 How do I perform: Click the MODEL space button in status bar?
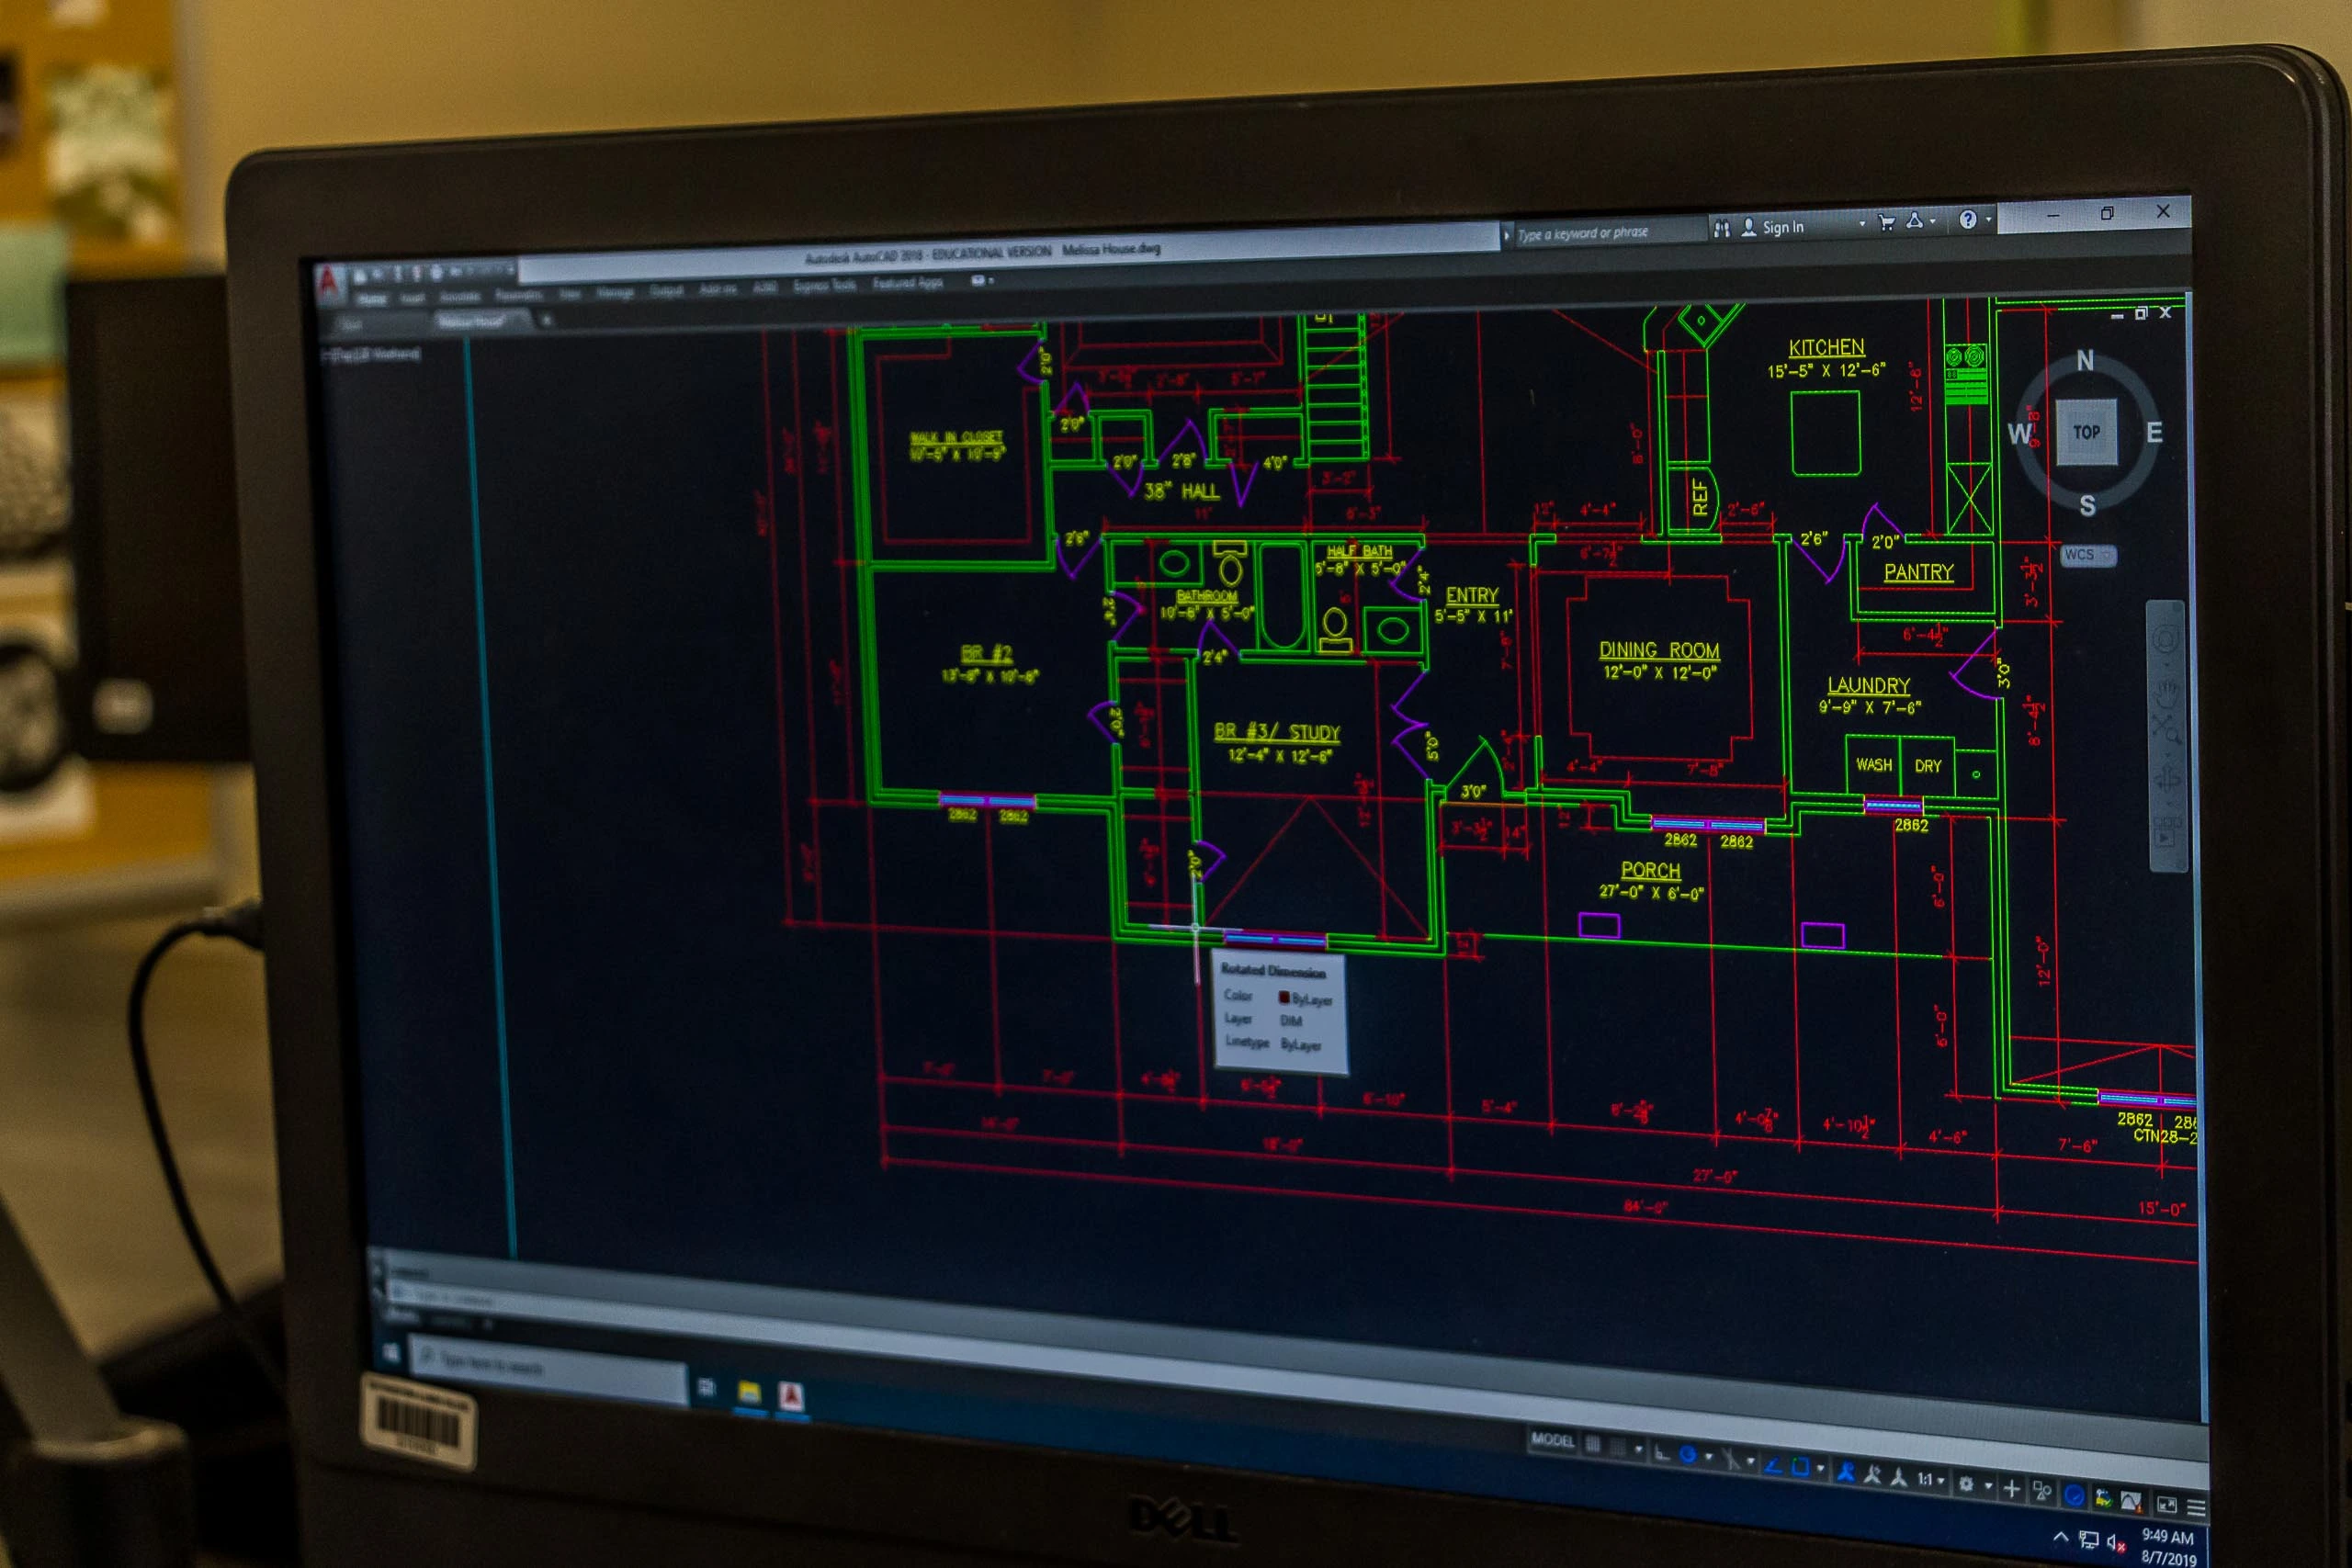1553,1440
